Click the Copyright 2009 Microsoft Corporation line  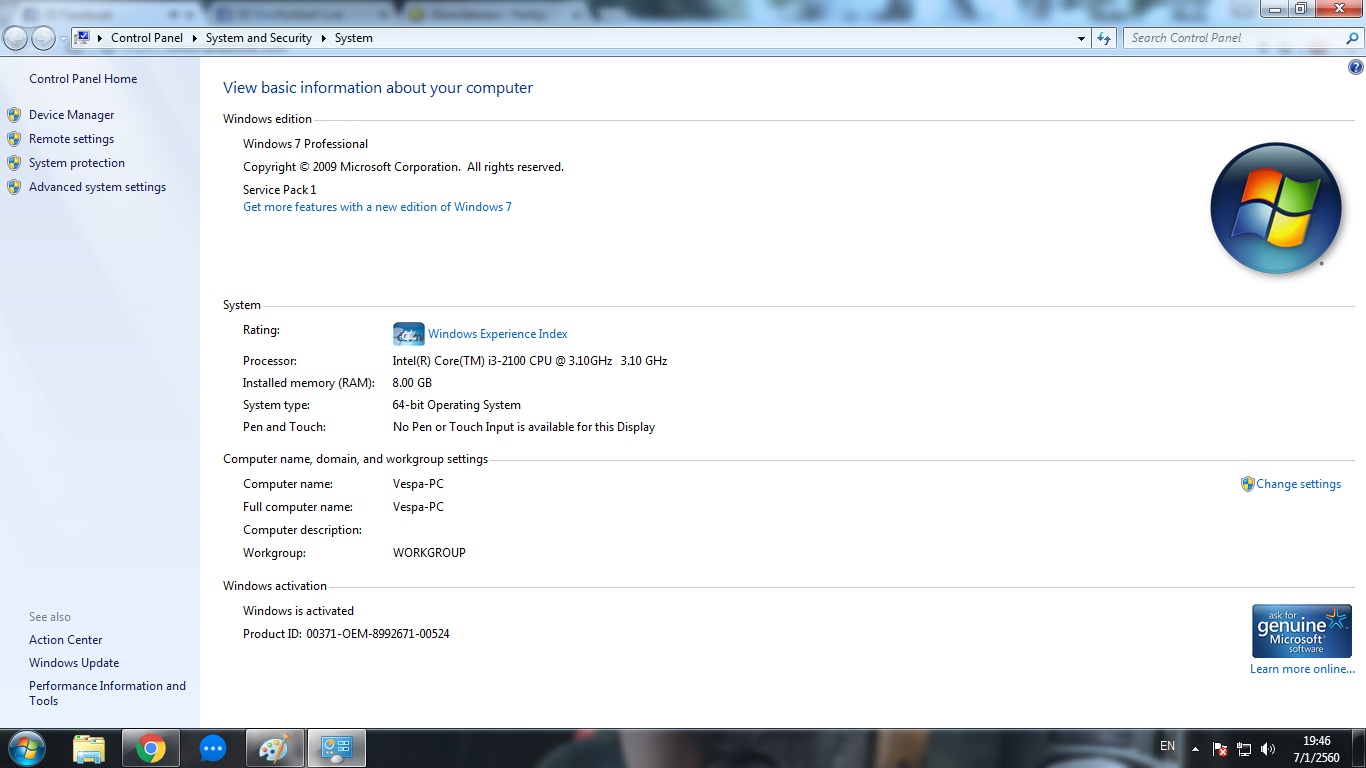[403, 167]
